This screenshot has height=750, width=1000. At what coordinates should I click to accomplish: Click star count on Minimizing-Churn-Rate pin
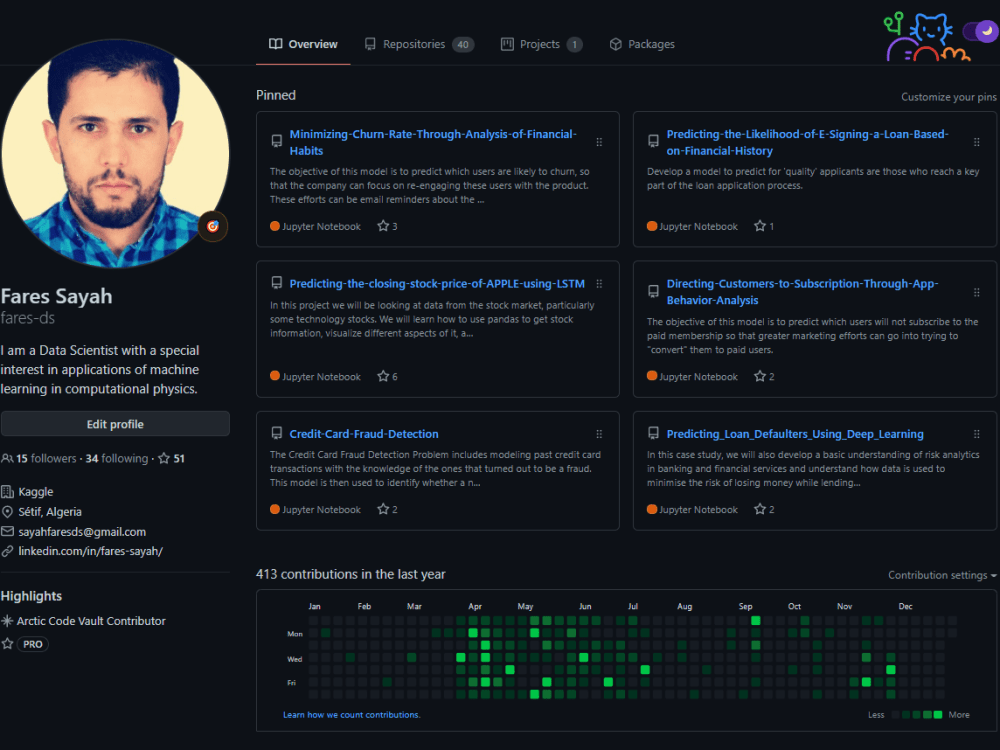click(x=387, y=226)
